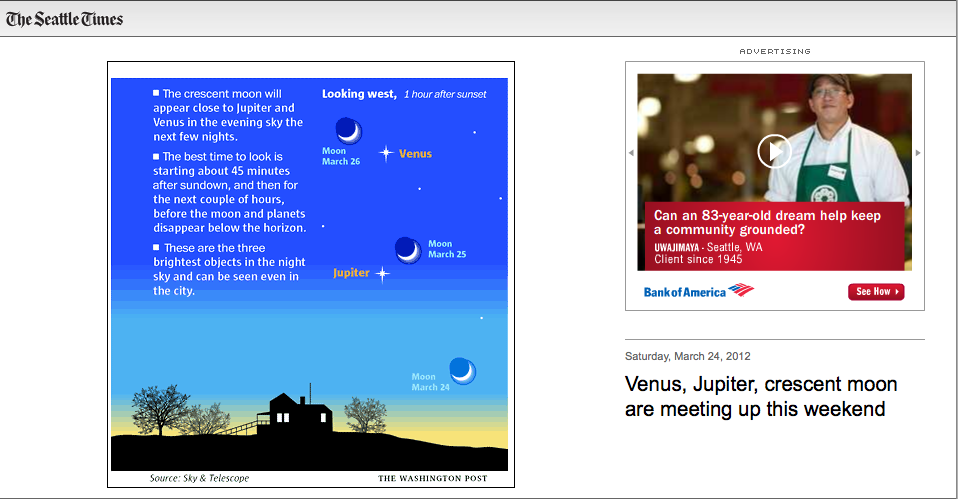The height and width of the screenshot is (499, 958).
Task: Click the ad's right arrow
Action: [x=918, y=153]
